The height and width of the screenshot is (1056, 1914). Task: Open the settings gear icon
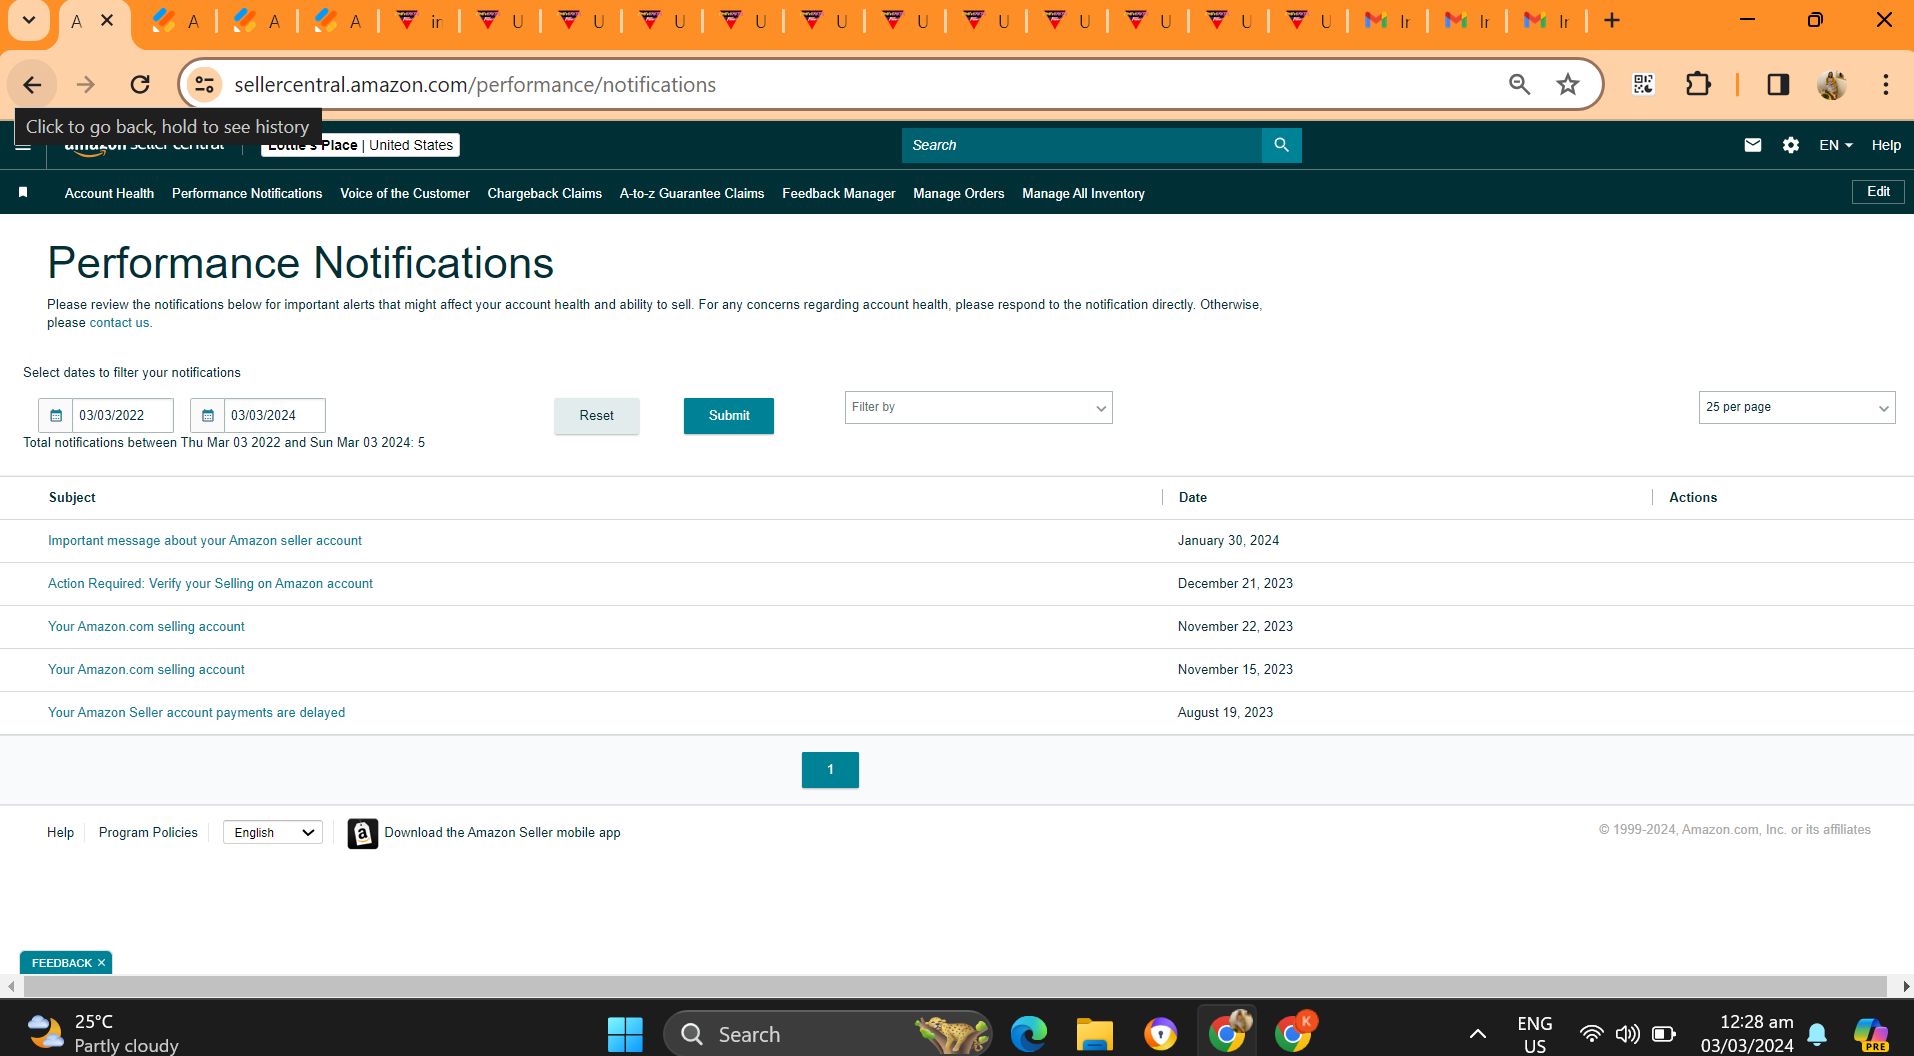point(1791,145)
